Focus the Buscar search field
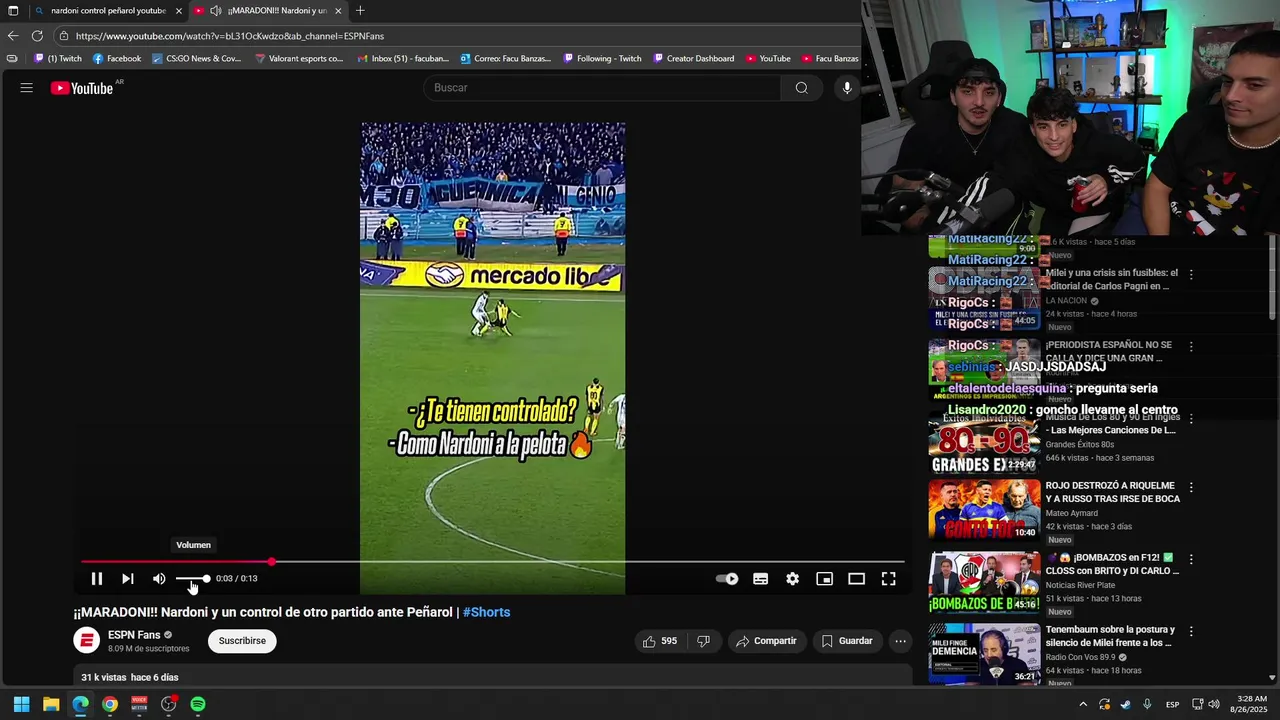This screenshot has height=720, width=1280. pyautogui.click(x=602, y=88)
